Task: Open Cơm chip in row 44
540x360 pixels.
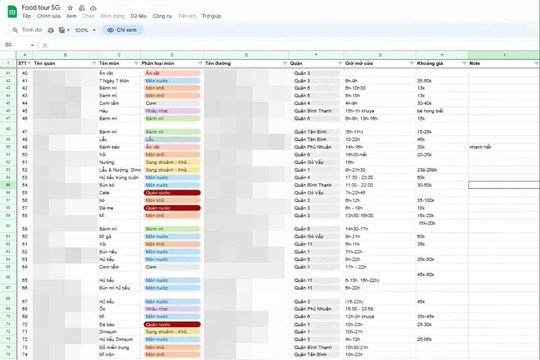Action: click(172, 103)
